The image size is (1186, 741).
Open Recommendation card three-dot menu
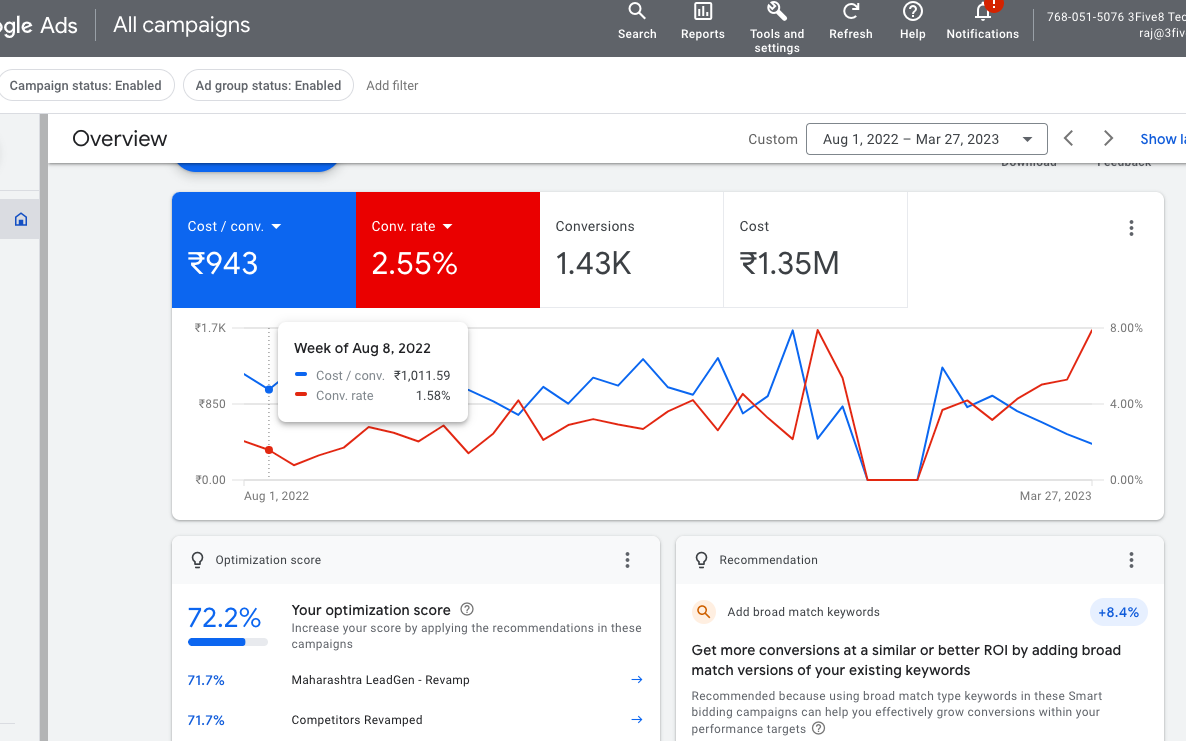point(1131,560)
